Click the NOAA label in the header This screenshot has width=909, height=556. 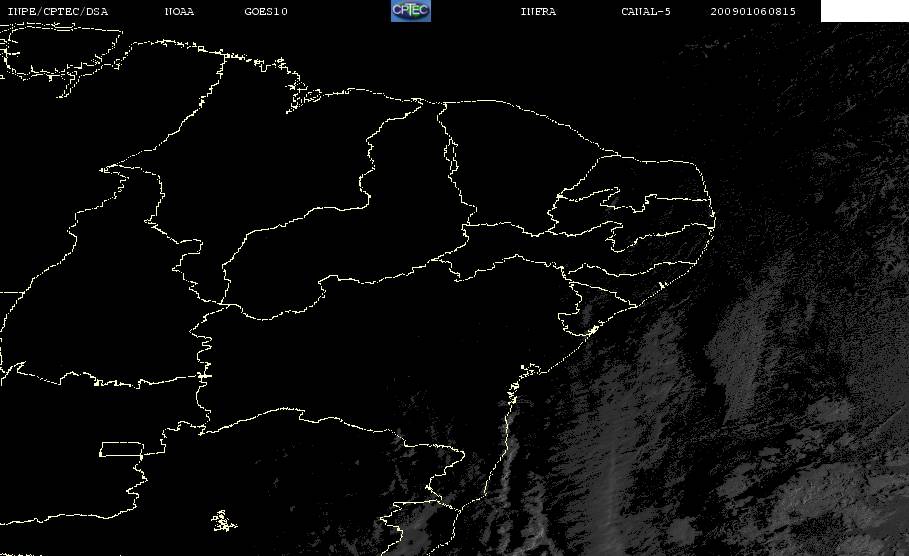pyautogui.click(x=179, y=12)
